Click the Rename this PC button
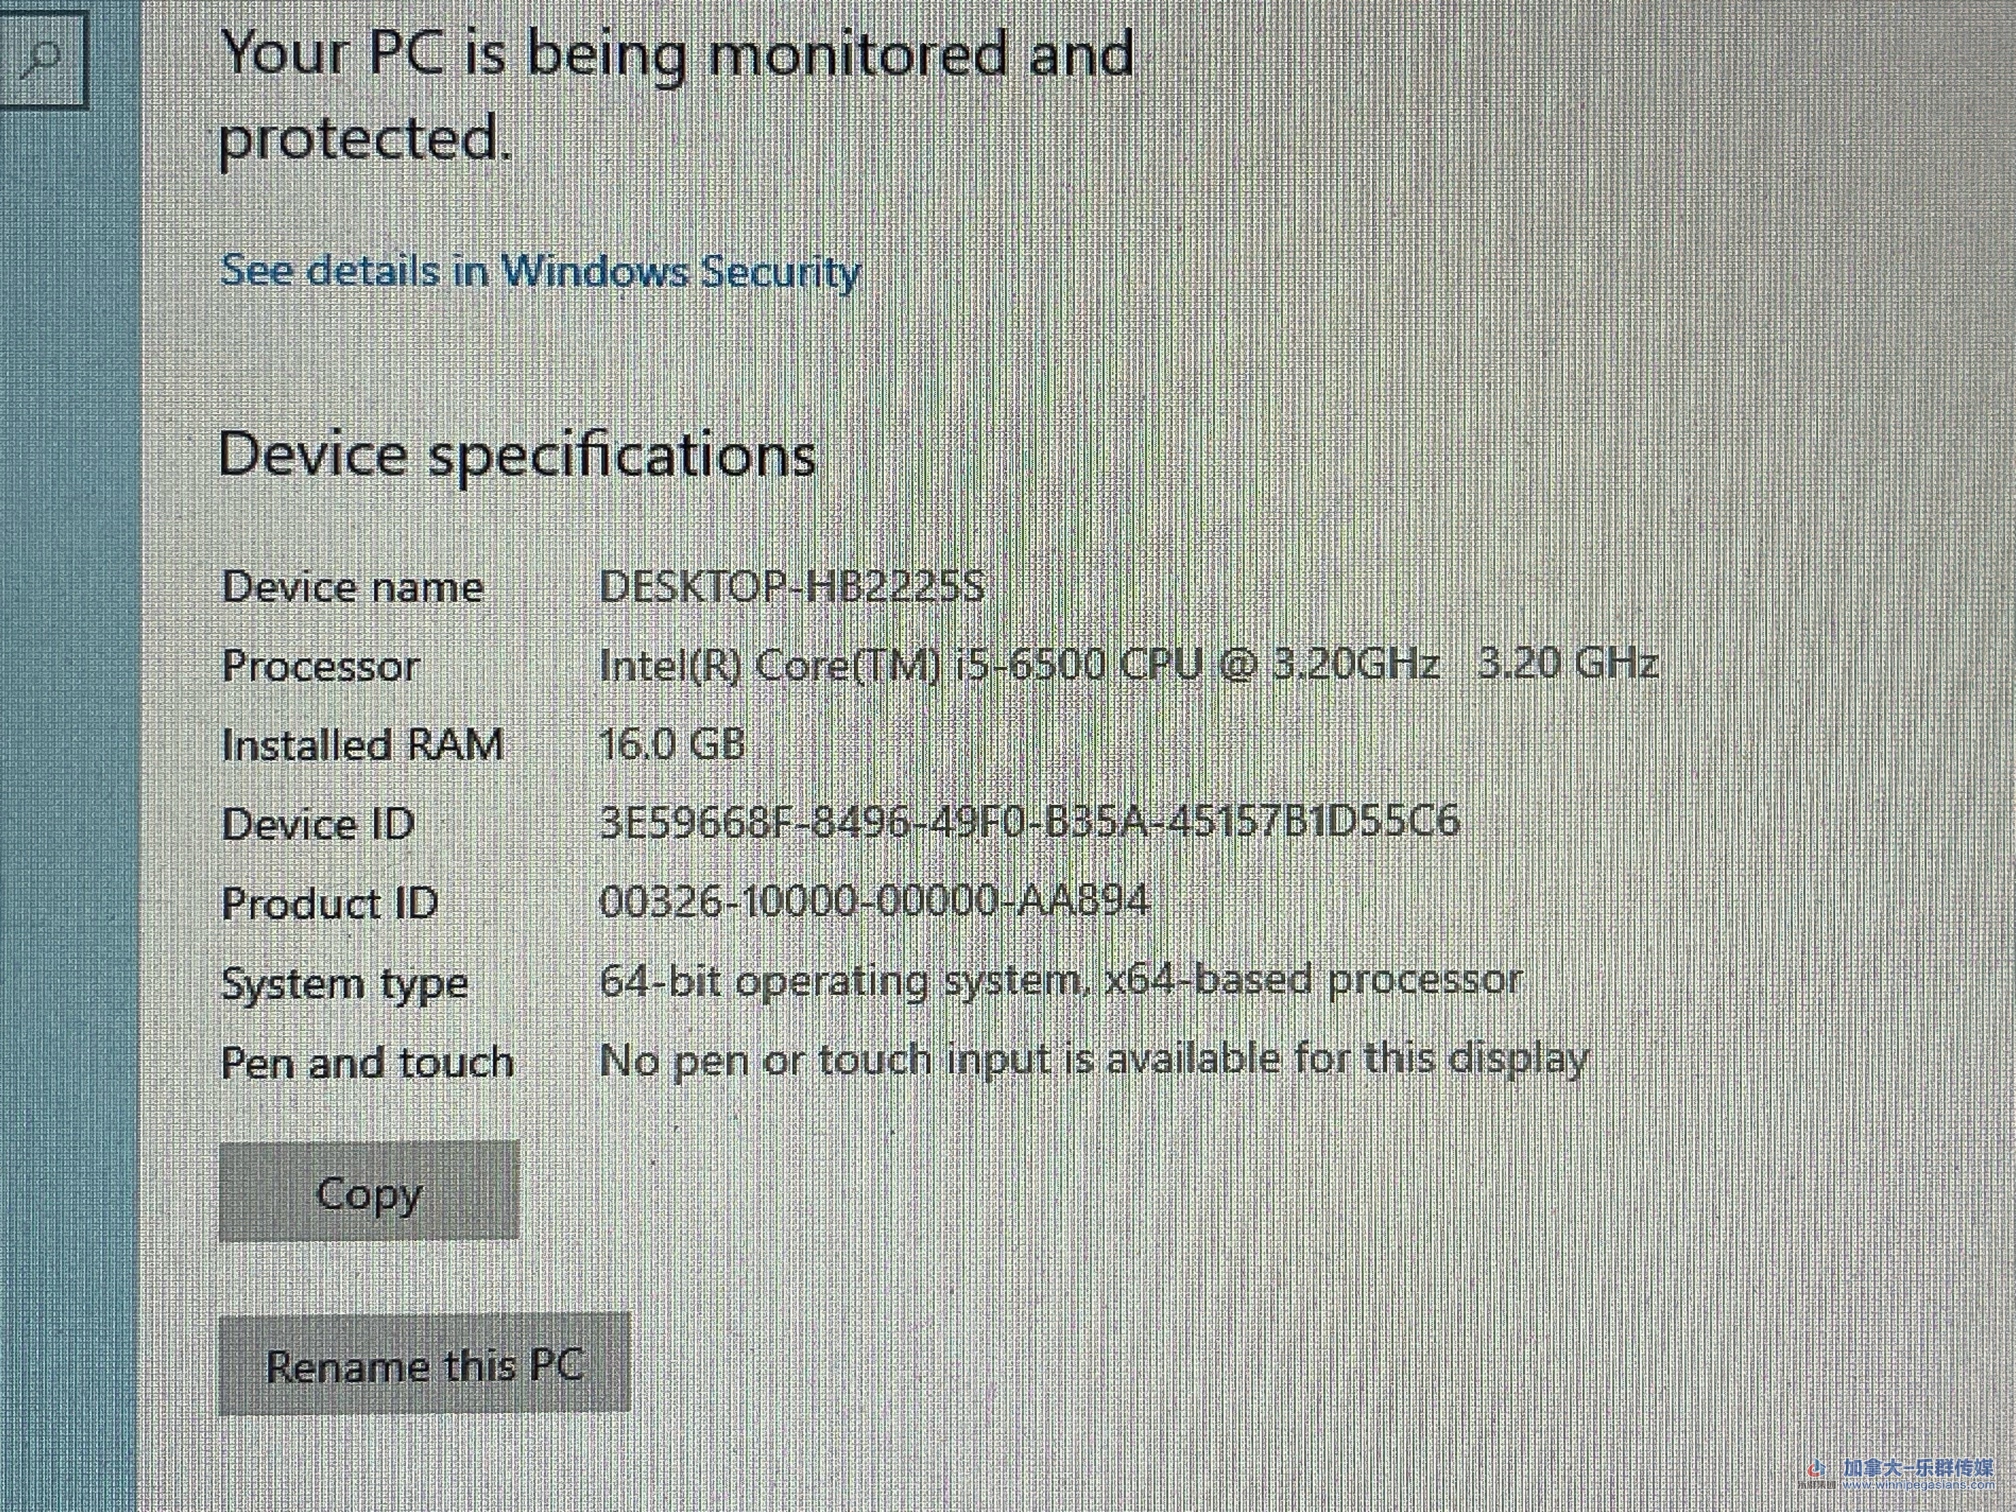Viewport: 2016px width, 1512px height. point(424,1364)
